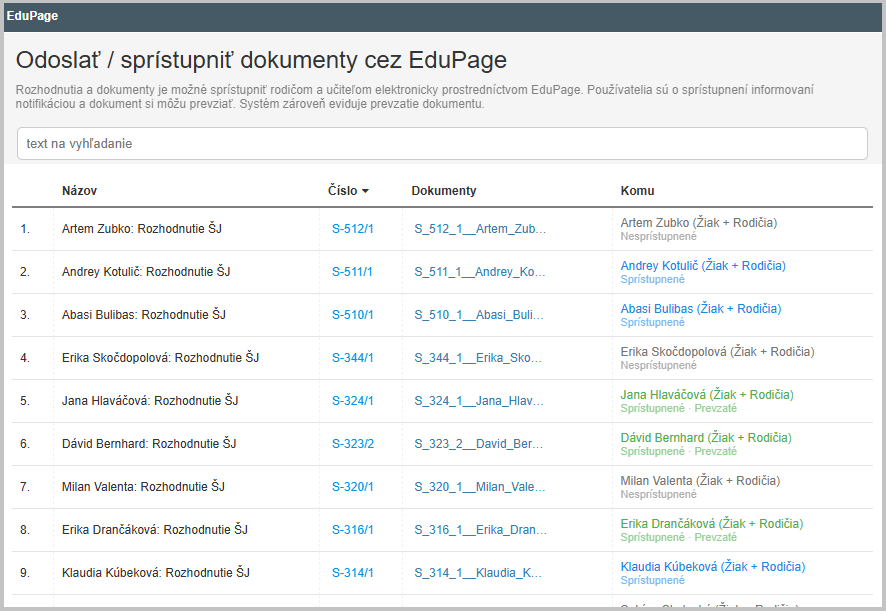This screenshot has width=886, height=611.
Task: Select recipient Jana Hlaváčová (Žiak + Rodičia)
Action: 707,395
